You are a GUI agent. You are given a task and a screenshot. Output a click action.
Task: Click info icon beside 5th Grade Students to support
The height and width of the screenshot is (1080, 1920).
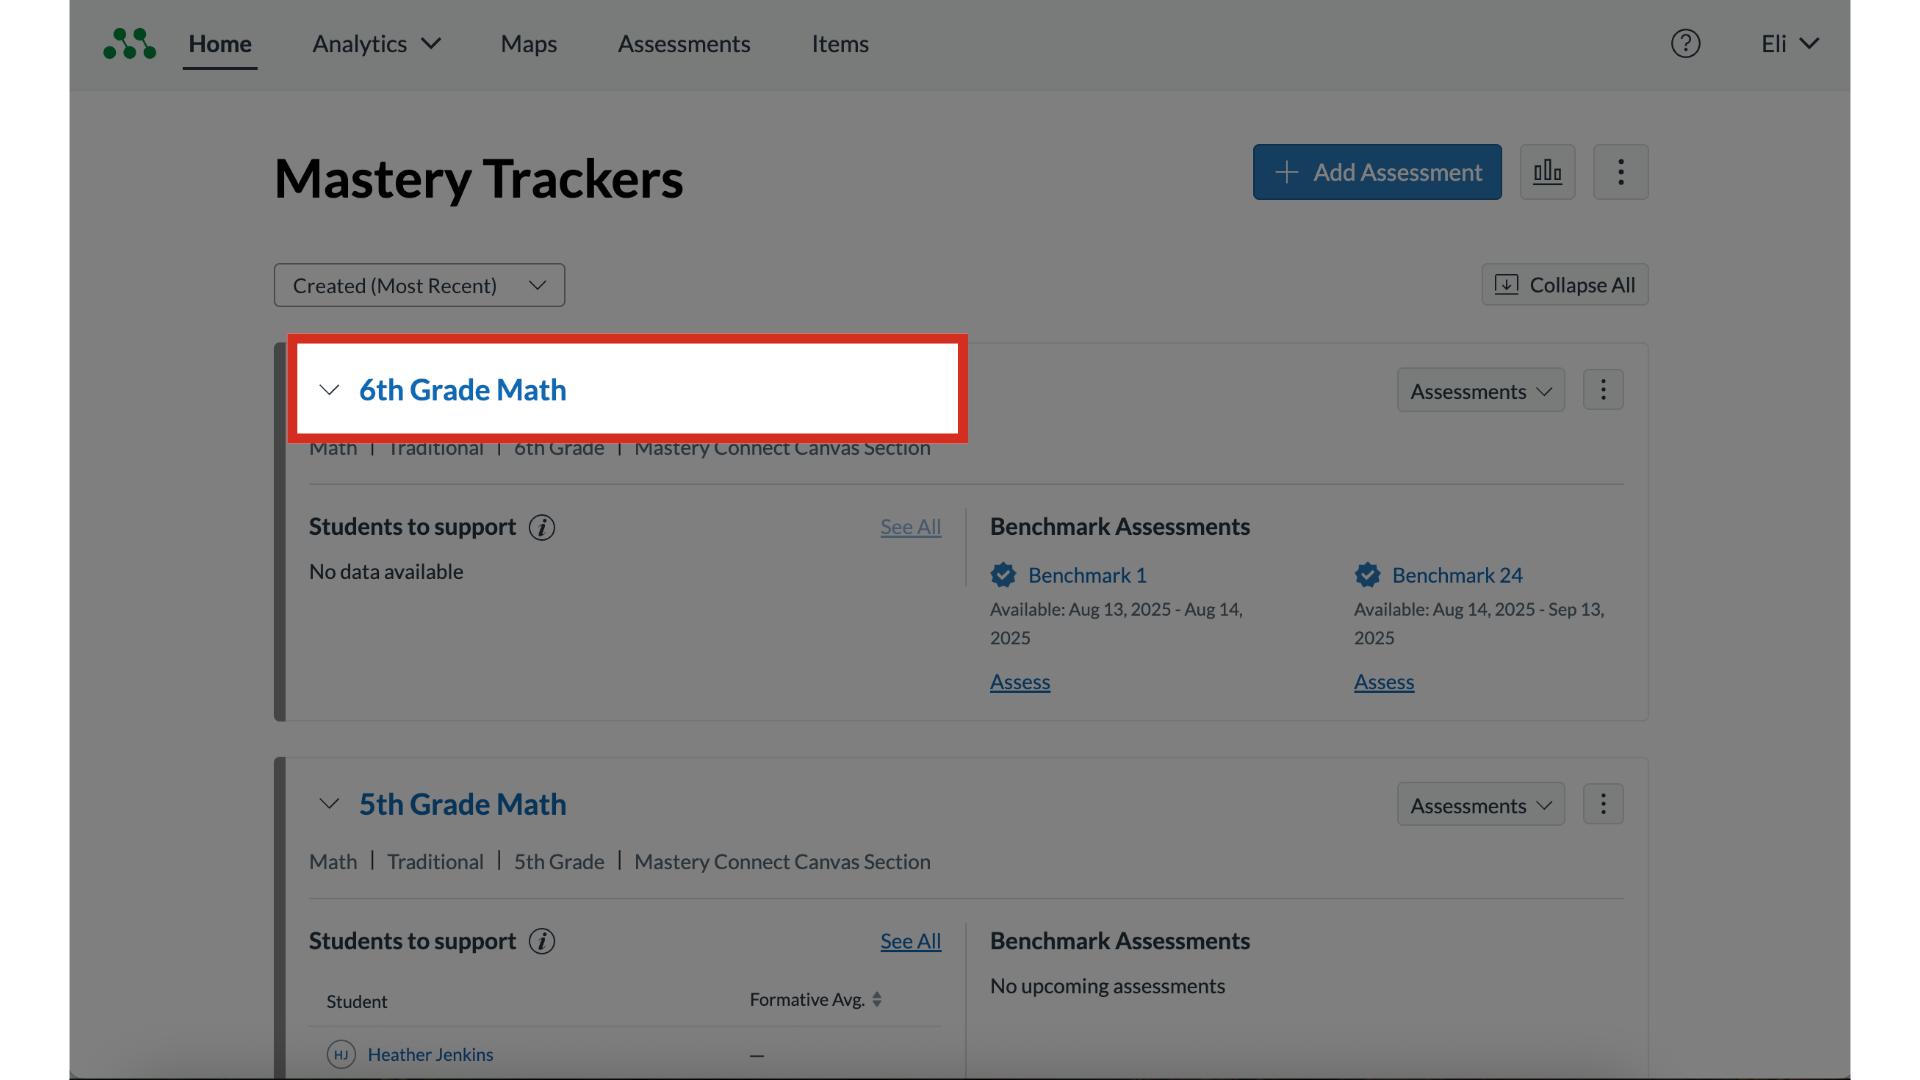(x=542, y=941)
